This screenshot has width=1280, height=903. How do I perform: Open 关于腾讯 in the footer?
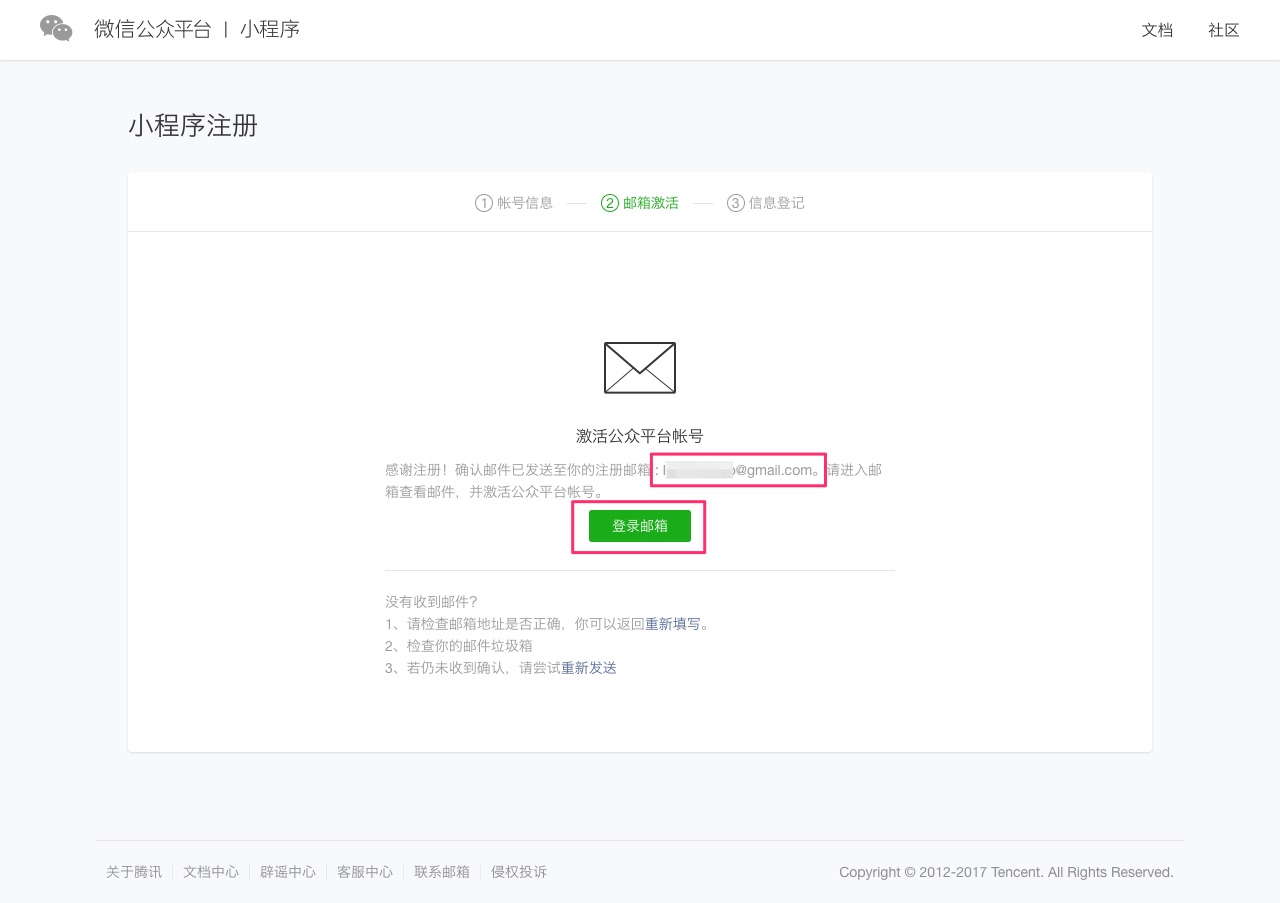coord(134,872)
